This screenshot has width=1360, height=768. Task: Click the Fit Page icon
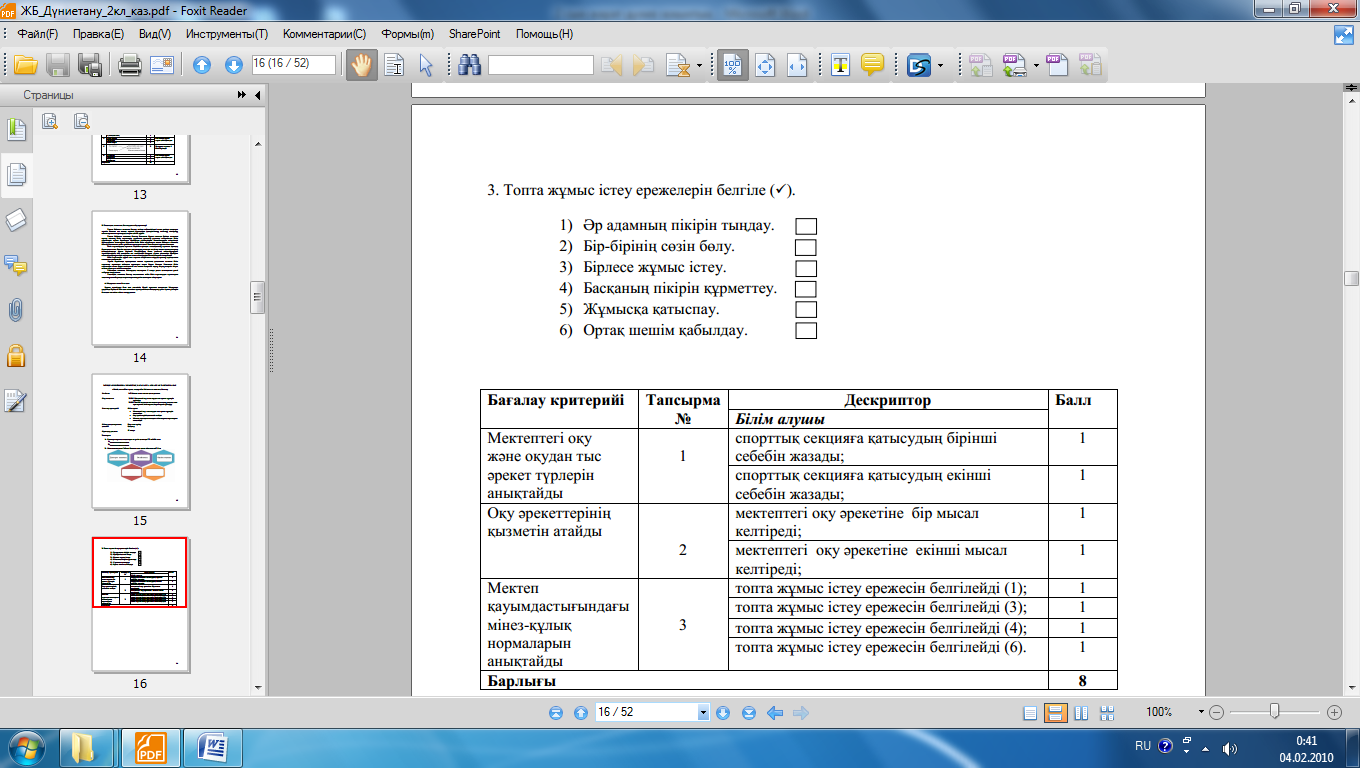tap(766, 66)
